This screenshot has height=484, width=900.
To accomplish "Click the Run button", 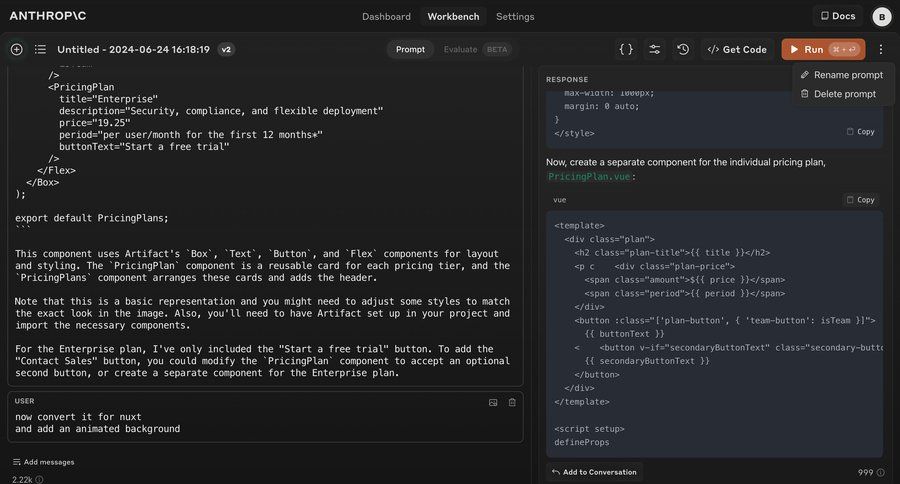I will (x=823, y=49).
